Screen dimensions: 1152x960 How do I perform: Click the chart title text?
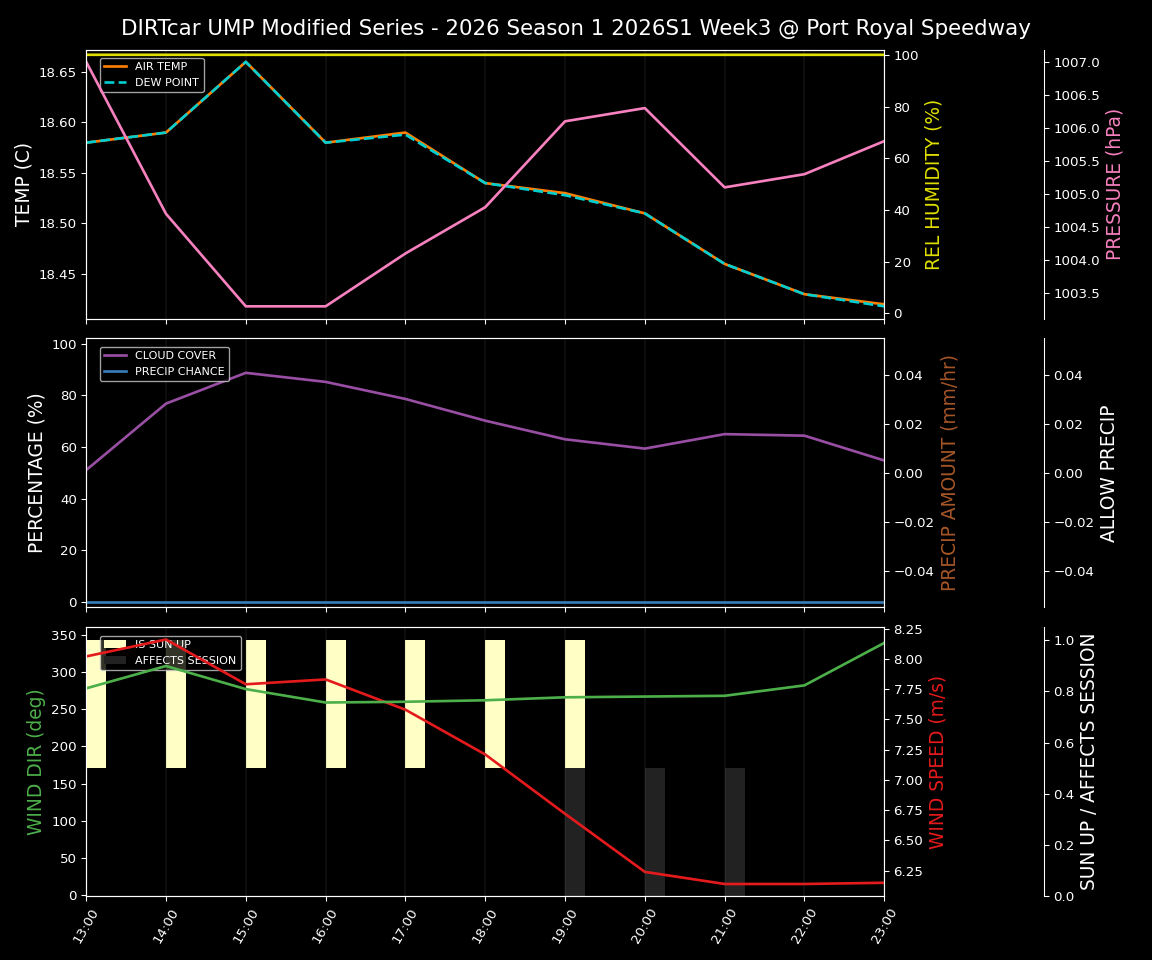(575, 27)
